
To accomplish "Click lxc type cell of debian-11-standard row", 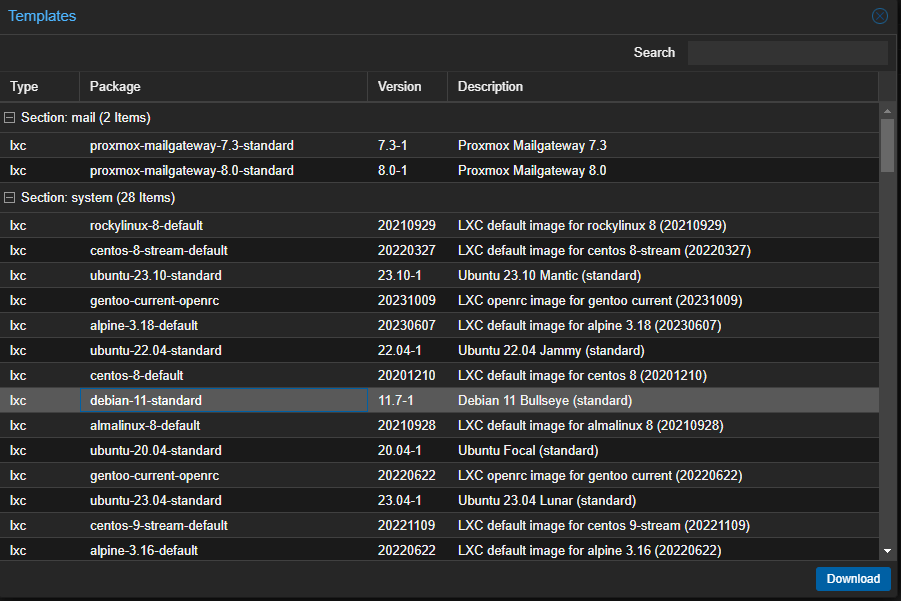I will coord(40,400).
